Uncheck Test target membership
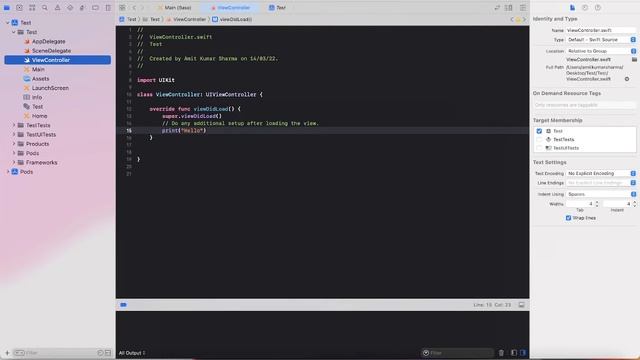This screenshot has height=360, width=640. (539, 131)
